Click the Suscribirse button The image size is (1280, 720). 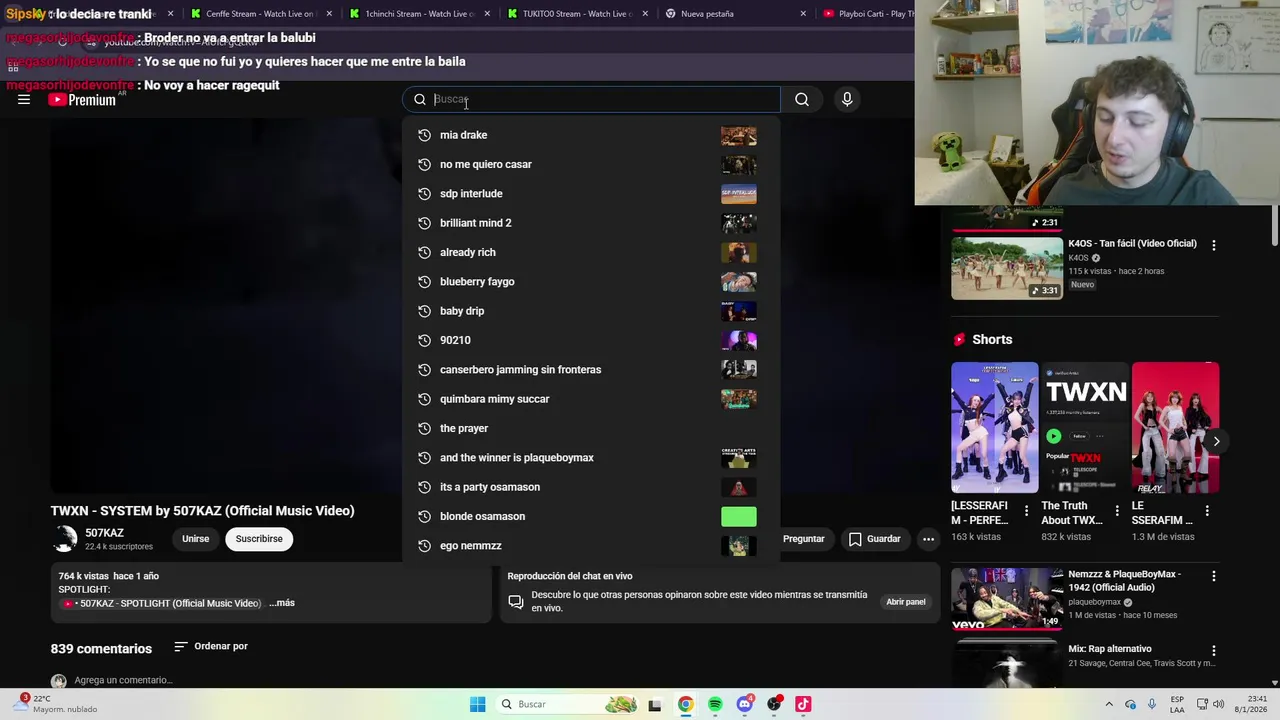tap(259, 539)
